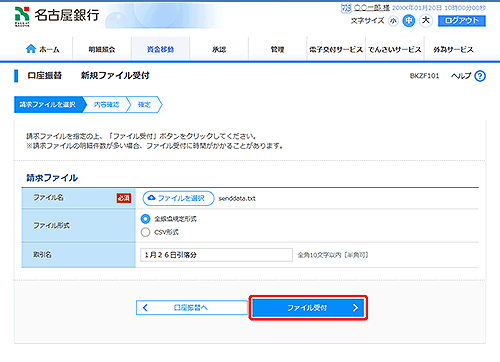Screen dimensions: 500x362
Task: Open the 管理 menu
Action: click(277, 49)
